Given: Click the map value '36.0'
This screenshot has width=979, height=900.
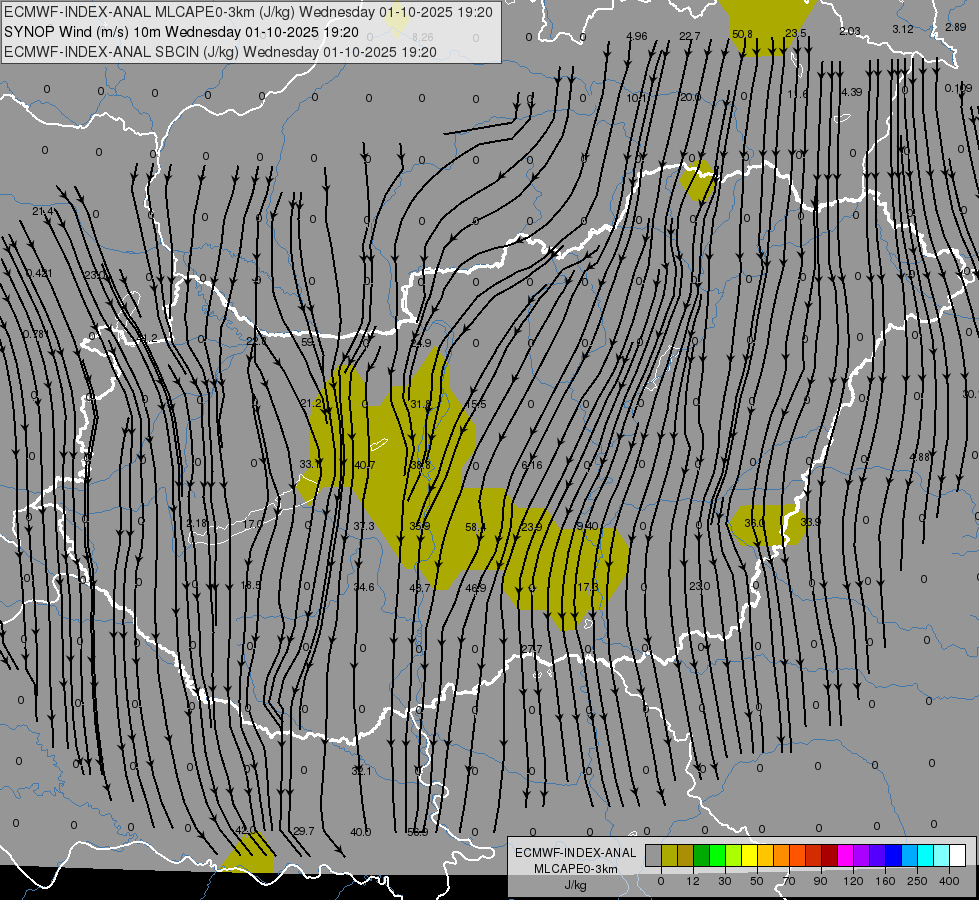Looking at the screenshot, I should click(x=755, y=523).
